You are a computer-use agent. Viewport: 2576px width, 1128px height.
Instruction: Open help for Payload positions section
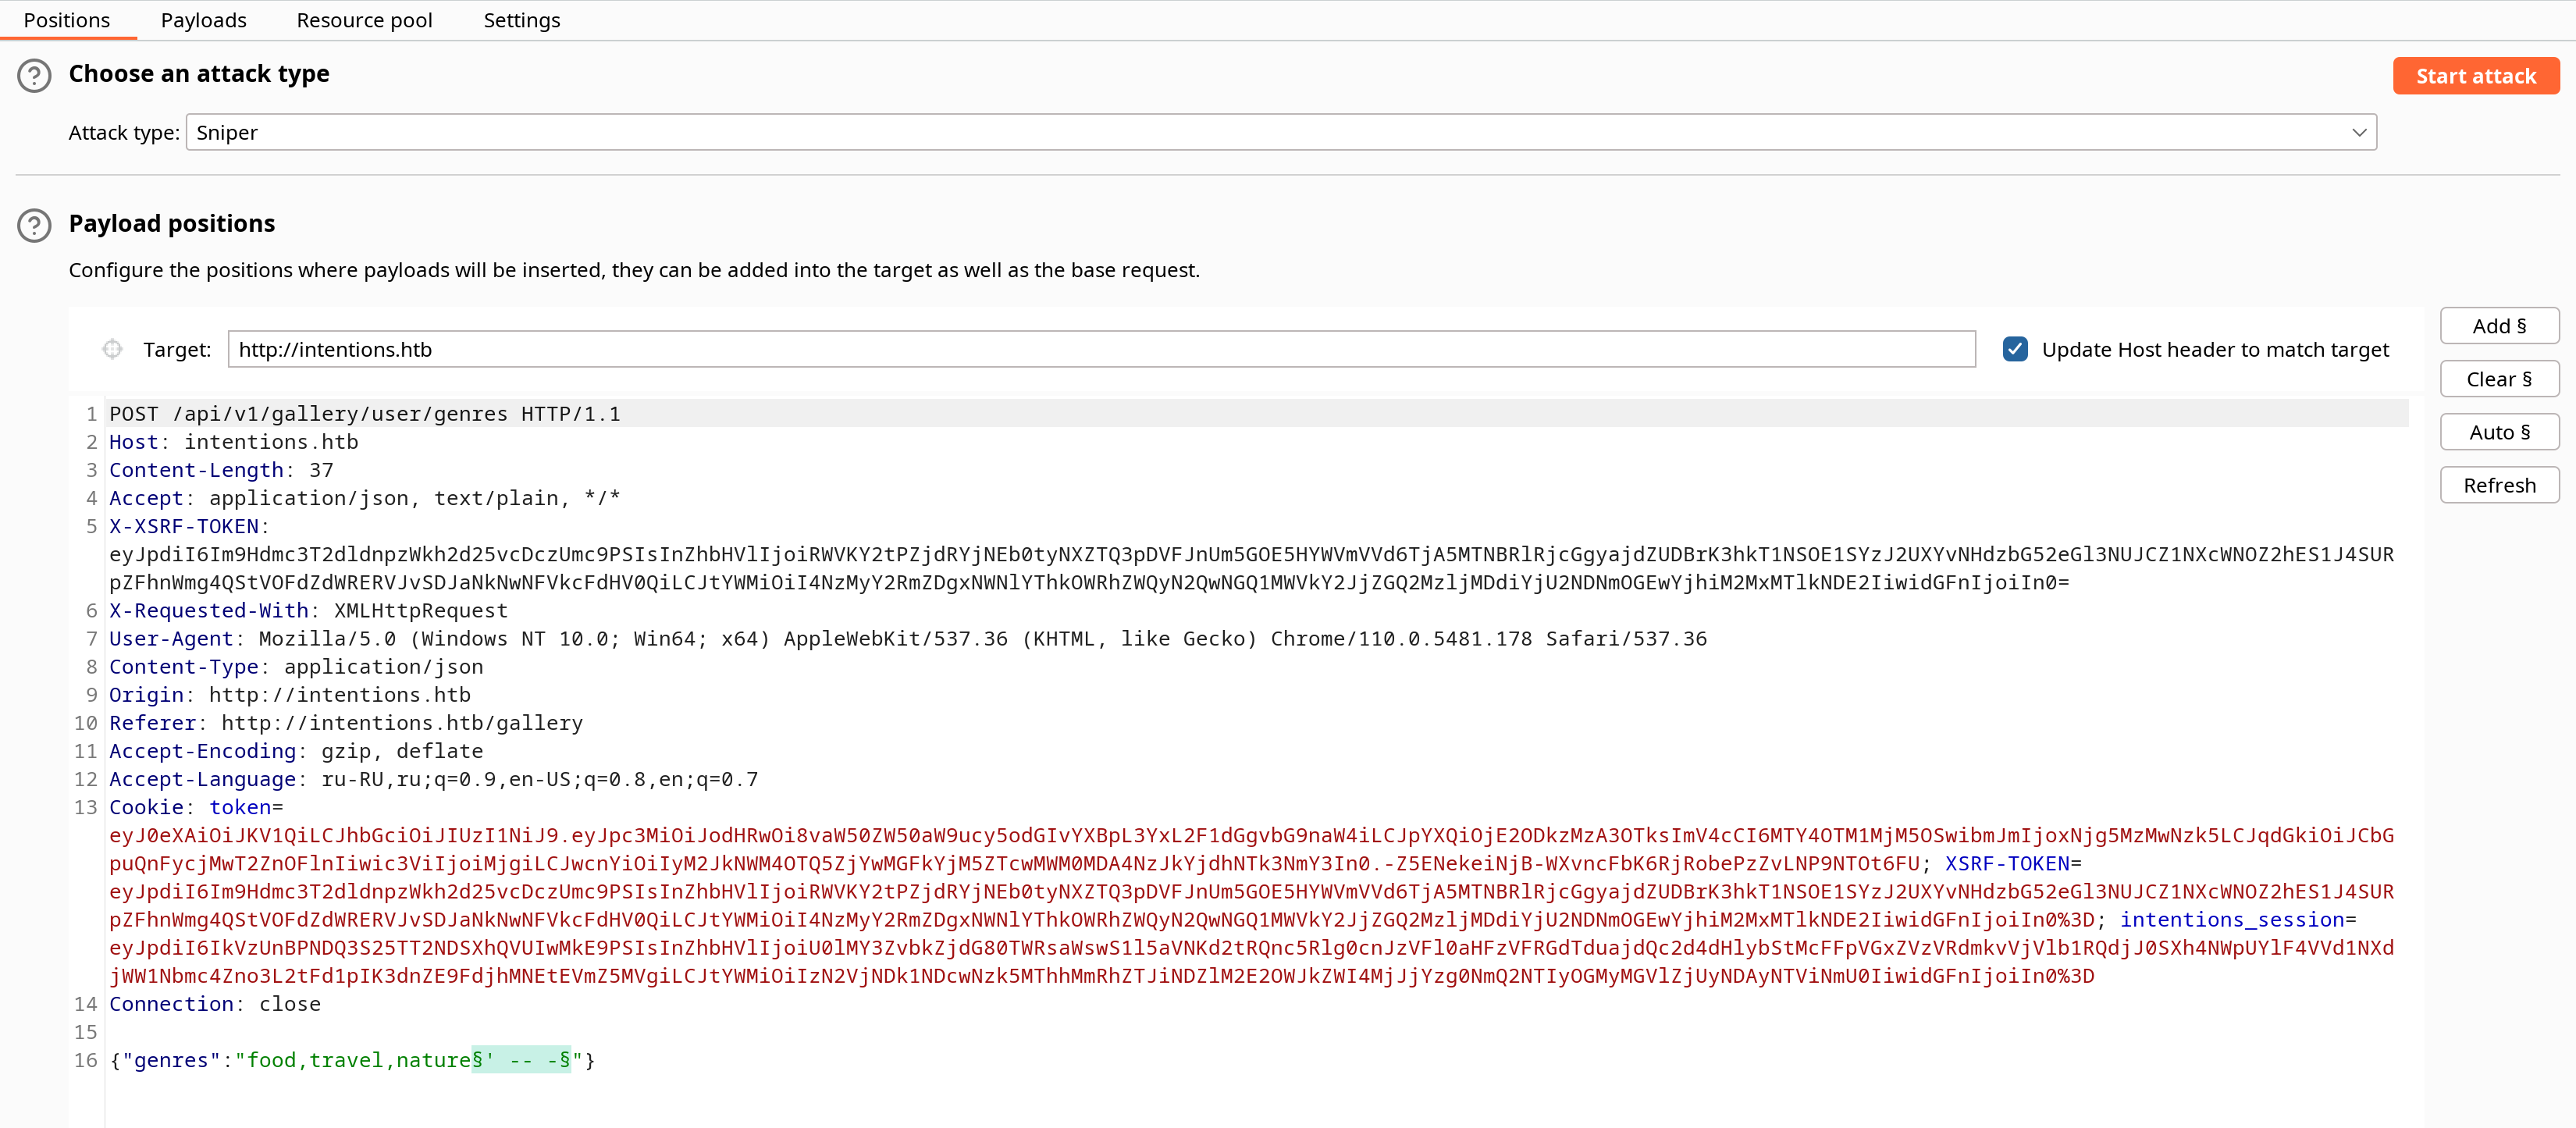tap(34, 226)
